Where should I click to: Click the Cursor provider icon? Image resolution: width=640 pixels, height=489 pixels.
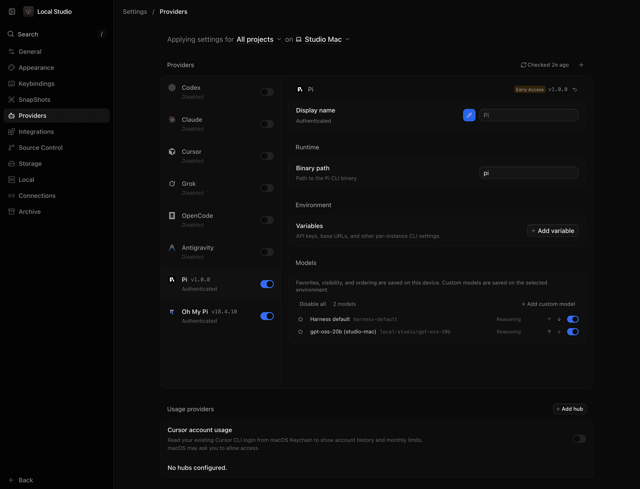point(172,151)
